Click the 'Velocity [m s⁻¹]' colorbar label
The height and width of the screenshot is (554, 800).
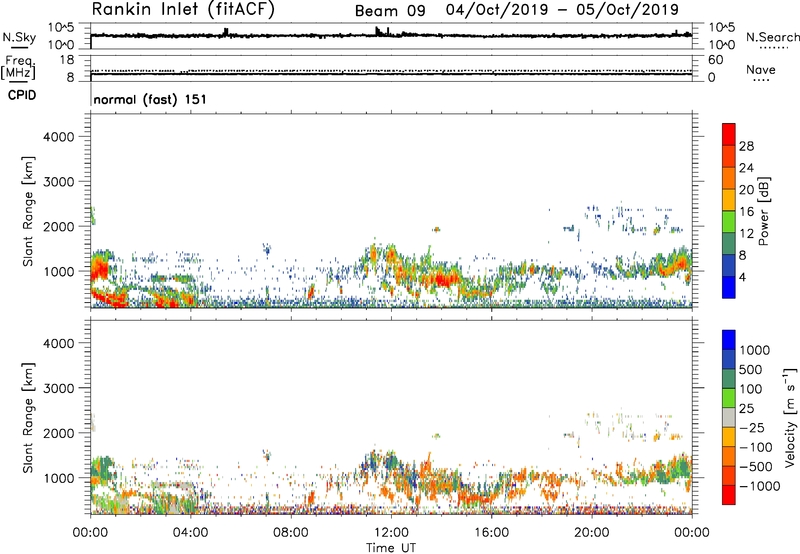[x=790, y=417]
